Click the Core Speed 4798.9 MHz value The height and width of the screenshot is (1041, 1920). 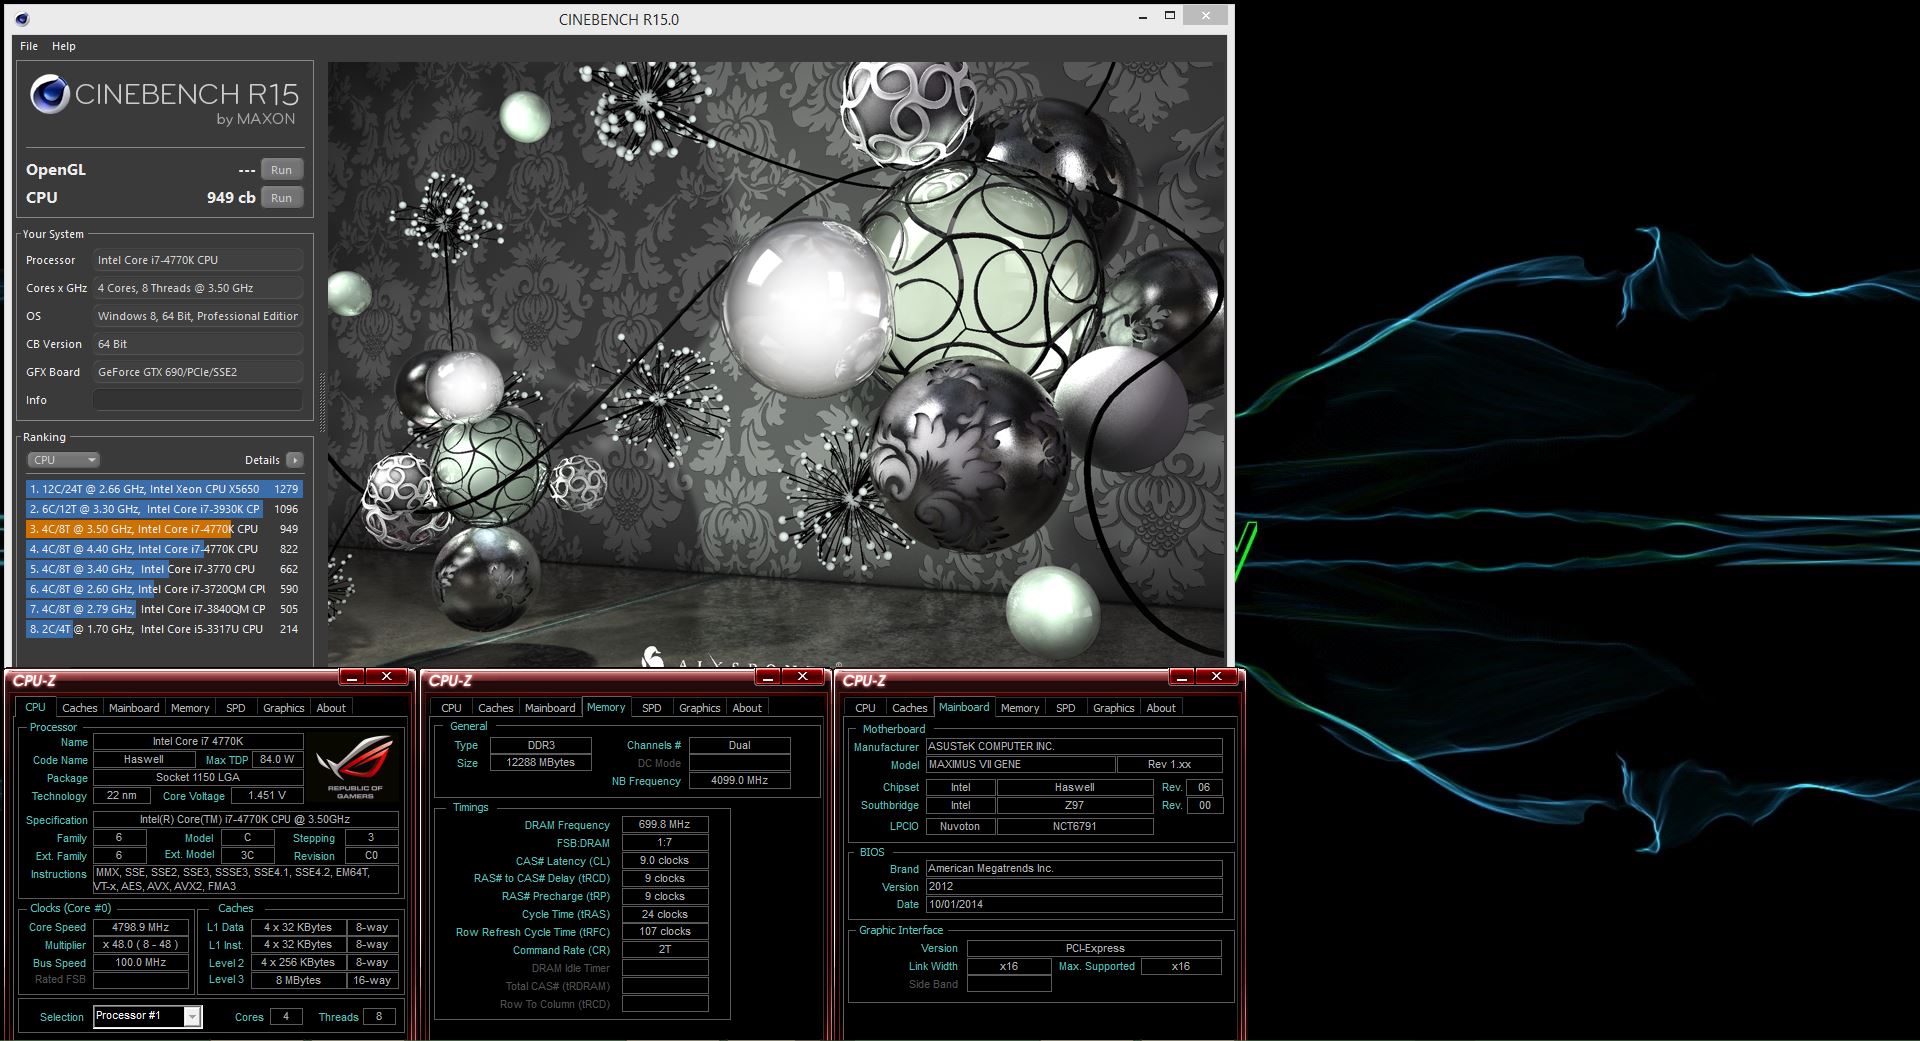[x=141, y=927]
